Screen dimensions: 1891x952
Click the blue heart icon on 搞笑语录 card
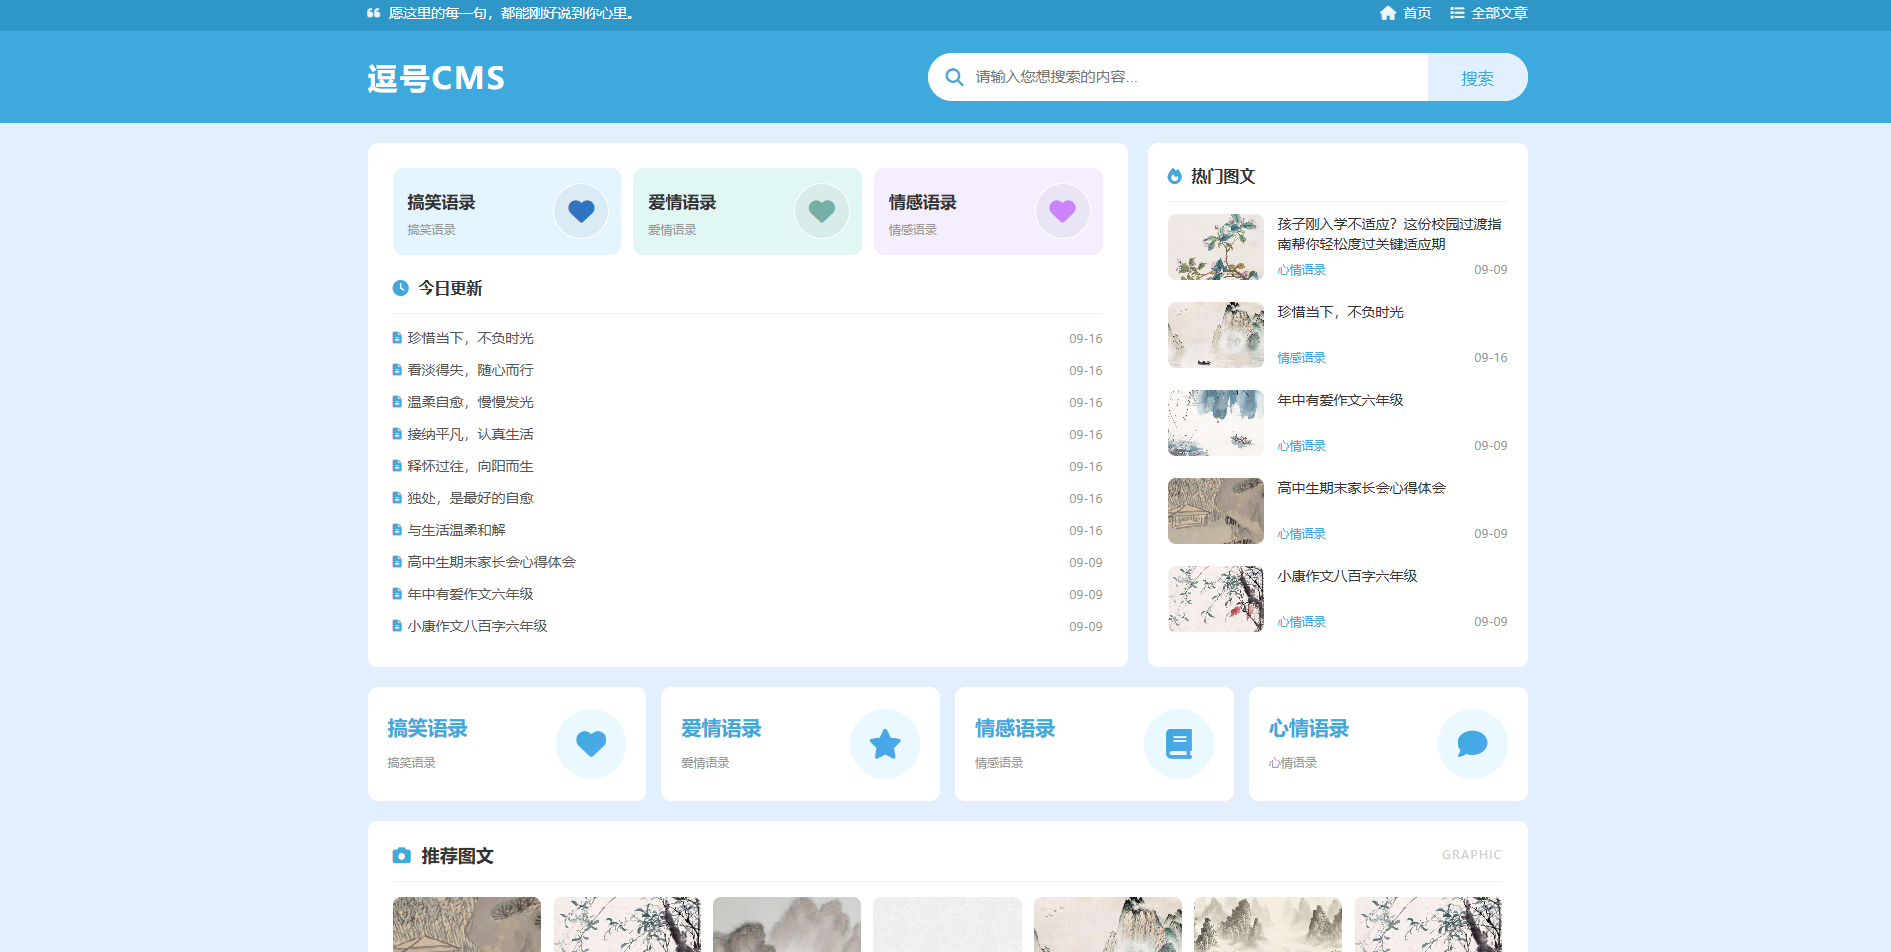tap(581, 211)
